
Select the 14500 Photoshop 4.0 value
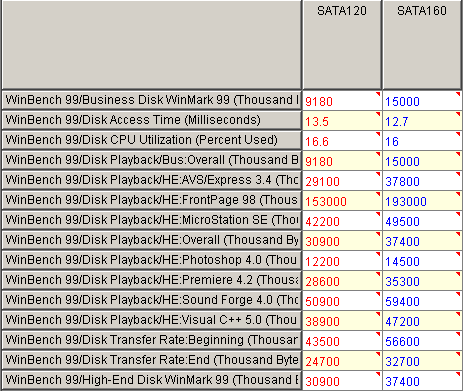[x=422, y=260]
